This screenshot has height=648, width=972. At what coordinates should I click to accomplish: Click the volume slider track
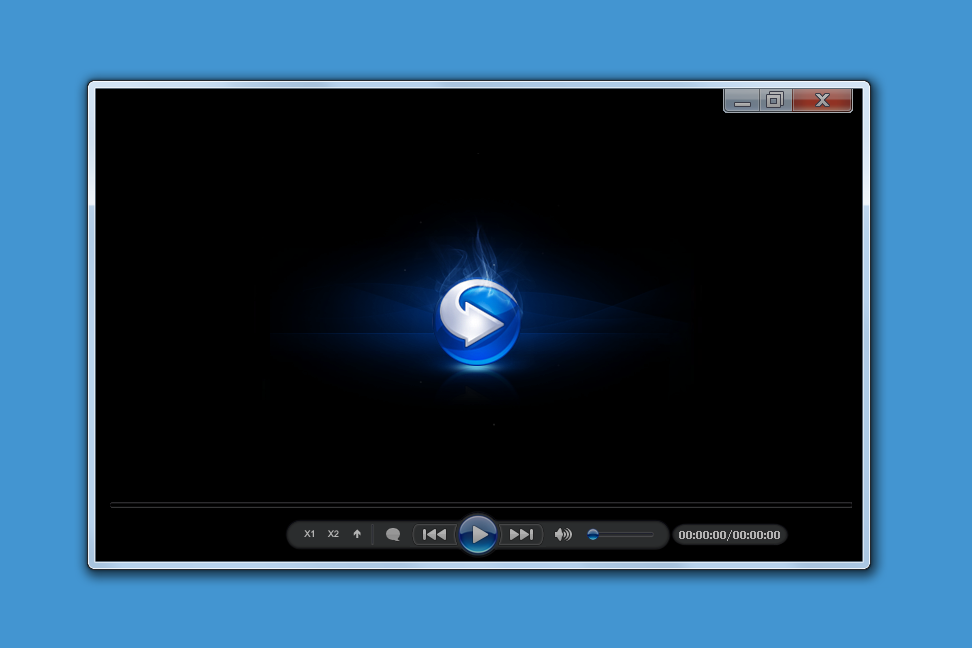pyautogui.click(x=622, y=535)
